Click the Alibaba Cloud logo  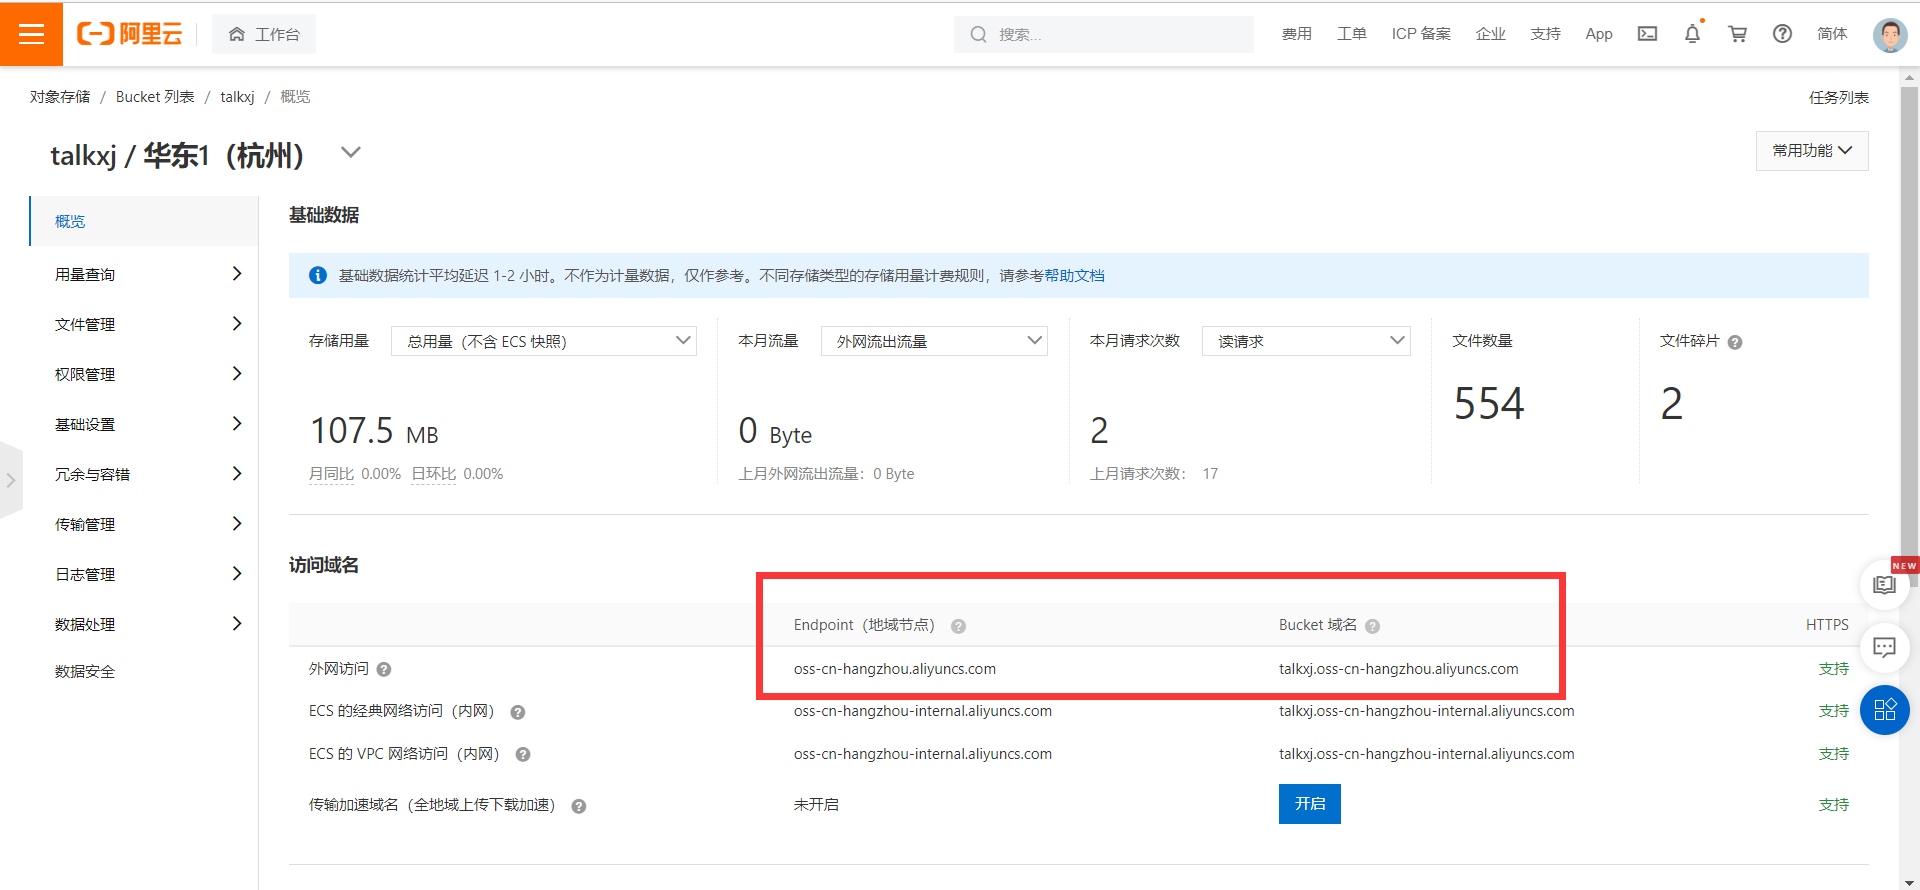coord(130,34)
